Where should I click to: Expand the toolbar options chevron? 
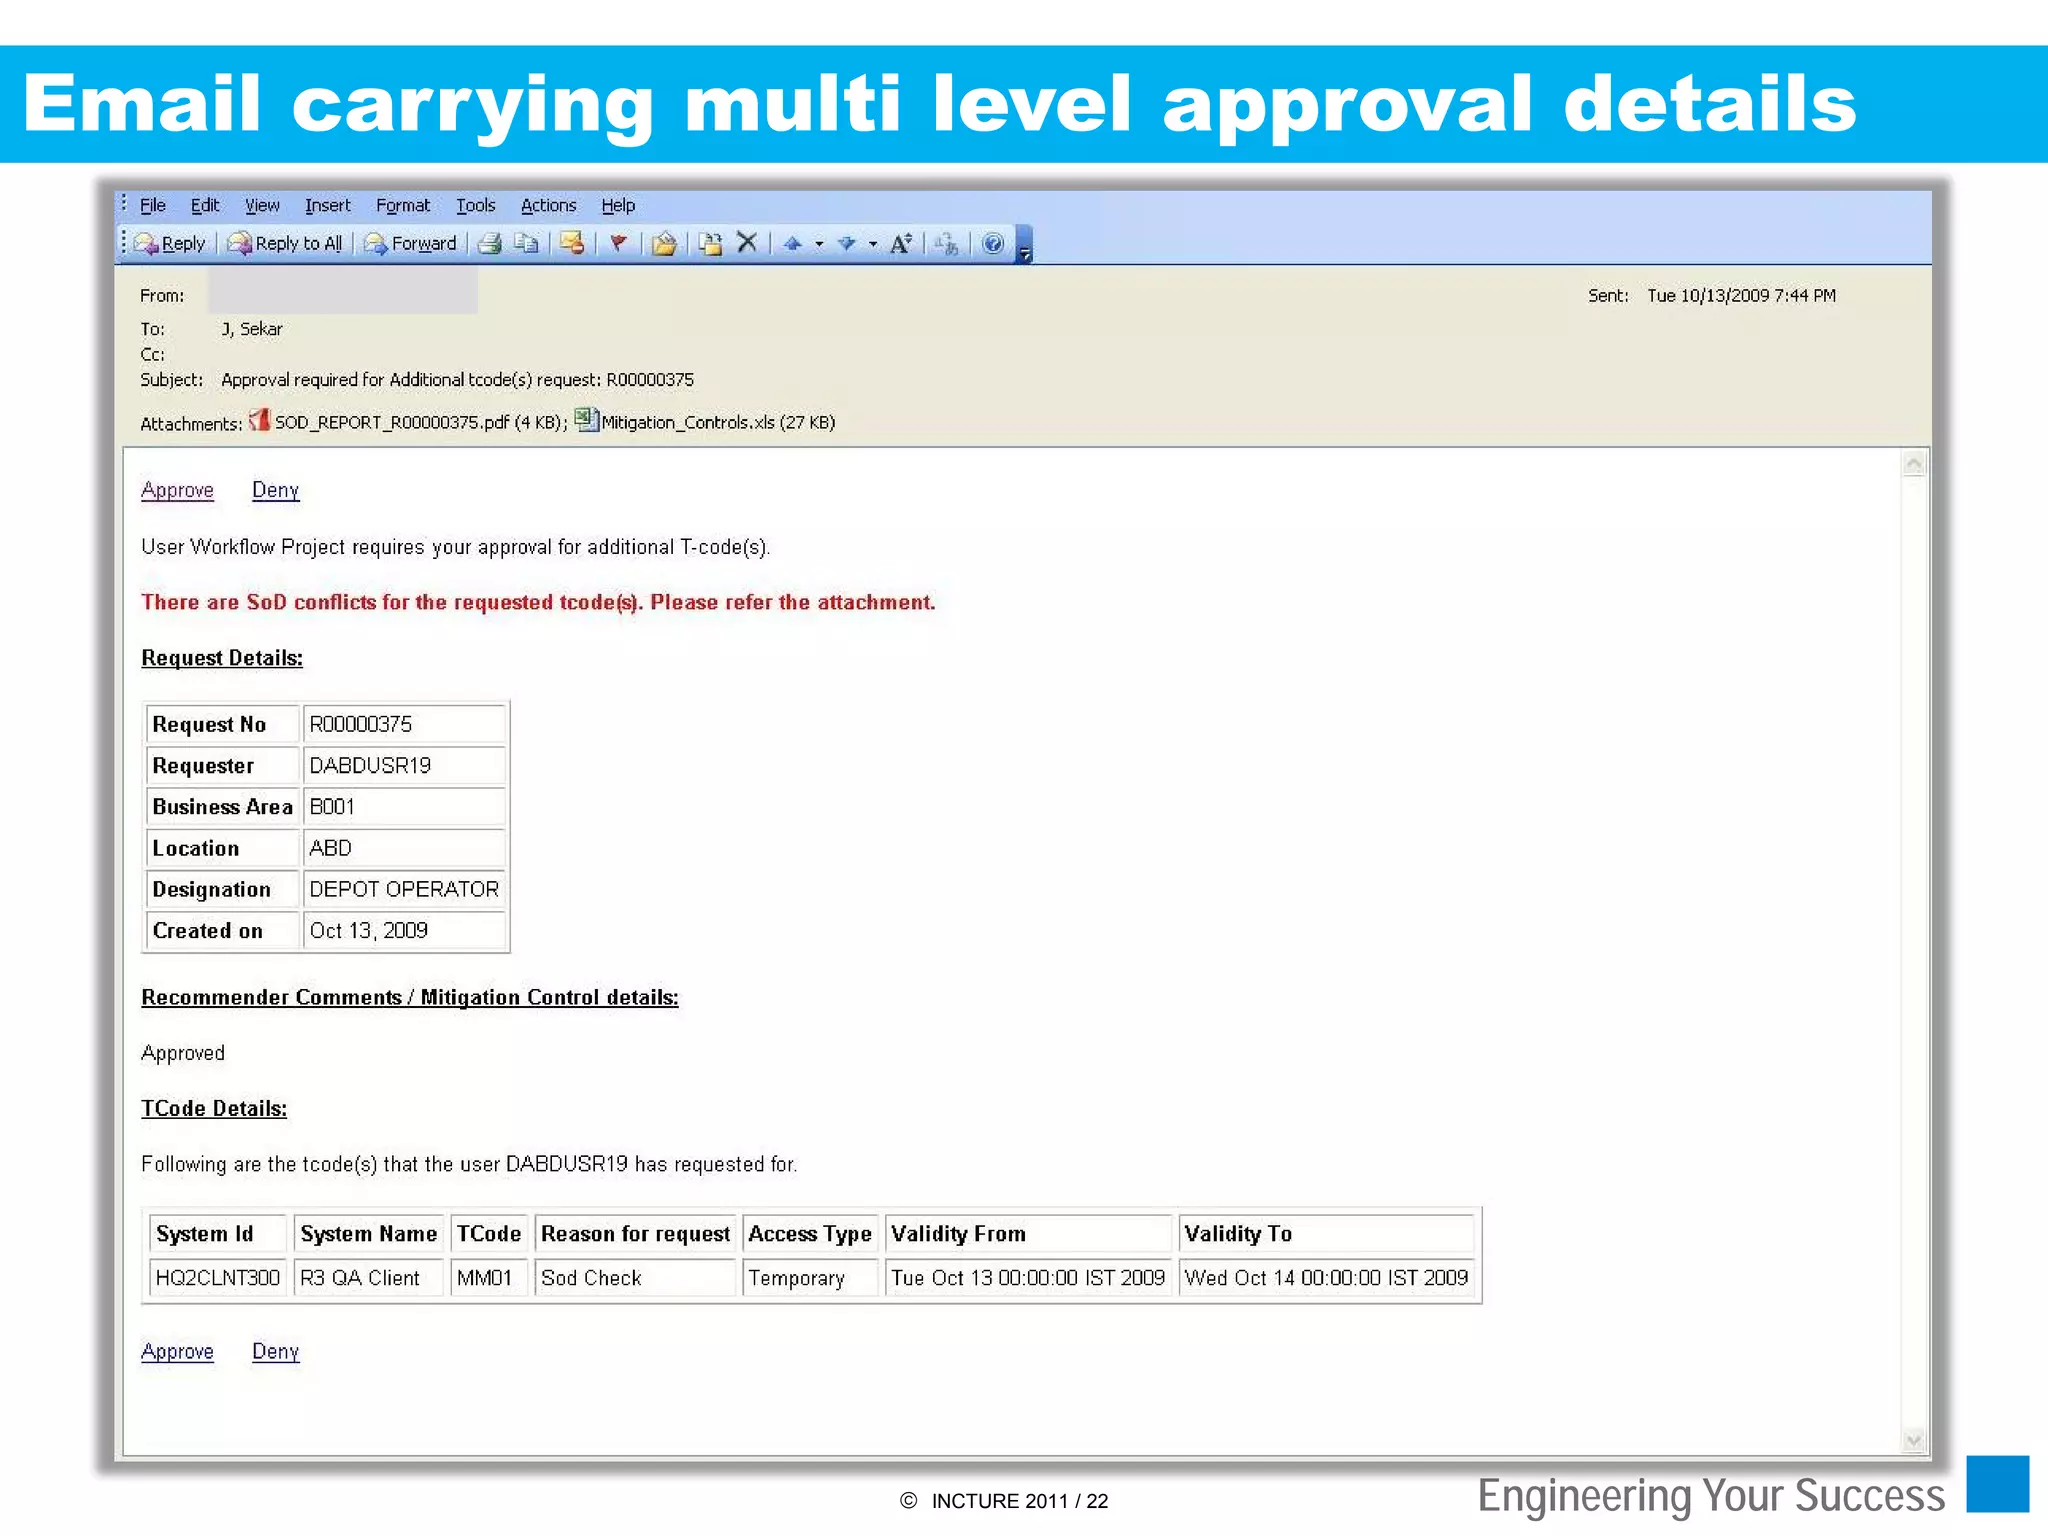[1024, 245]
